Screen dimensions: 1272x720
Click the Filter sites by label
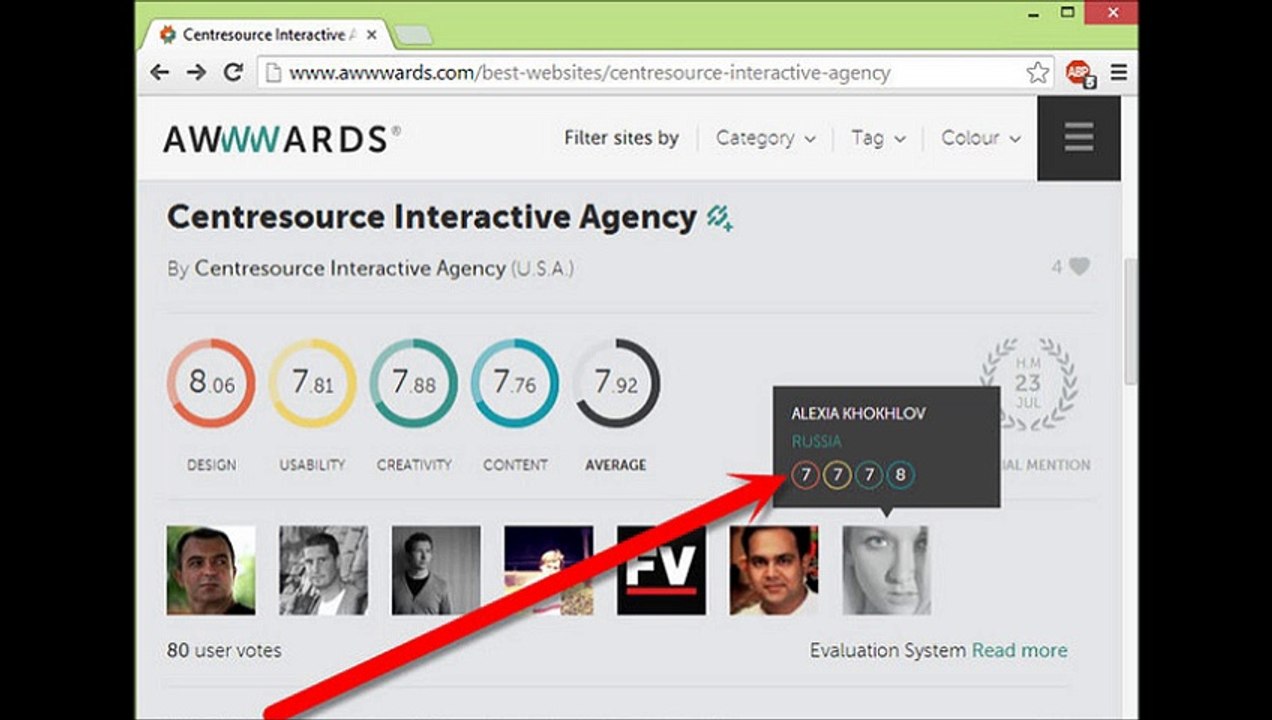[x=621, y=138]
